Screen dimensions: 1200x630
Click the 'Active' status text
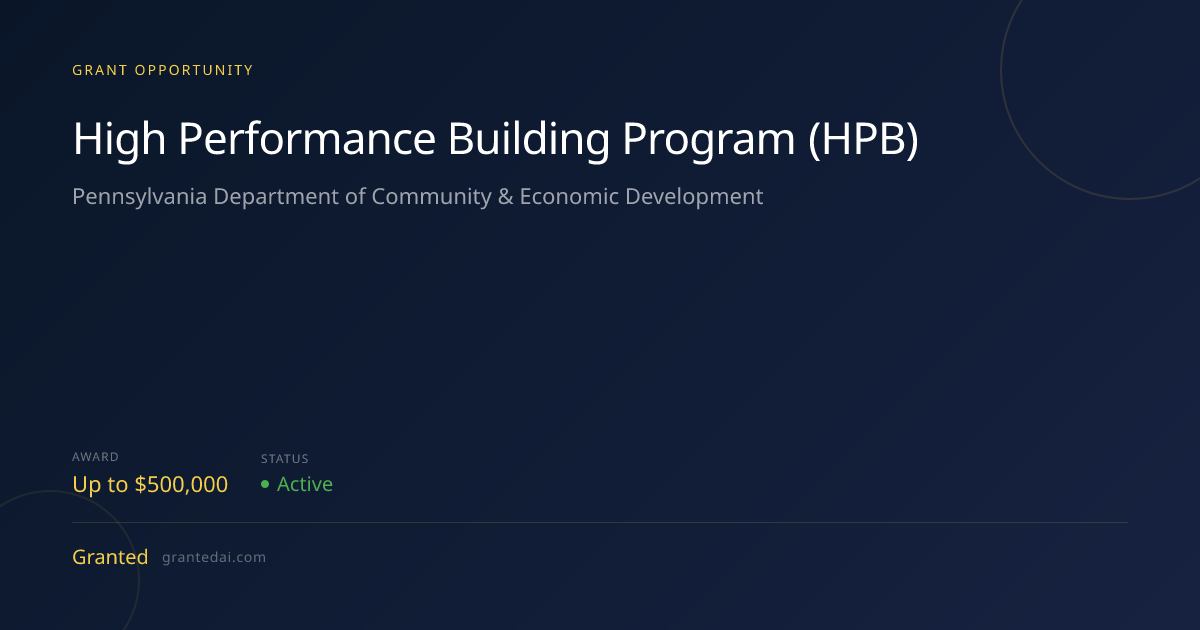[x=305, y=485]
